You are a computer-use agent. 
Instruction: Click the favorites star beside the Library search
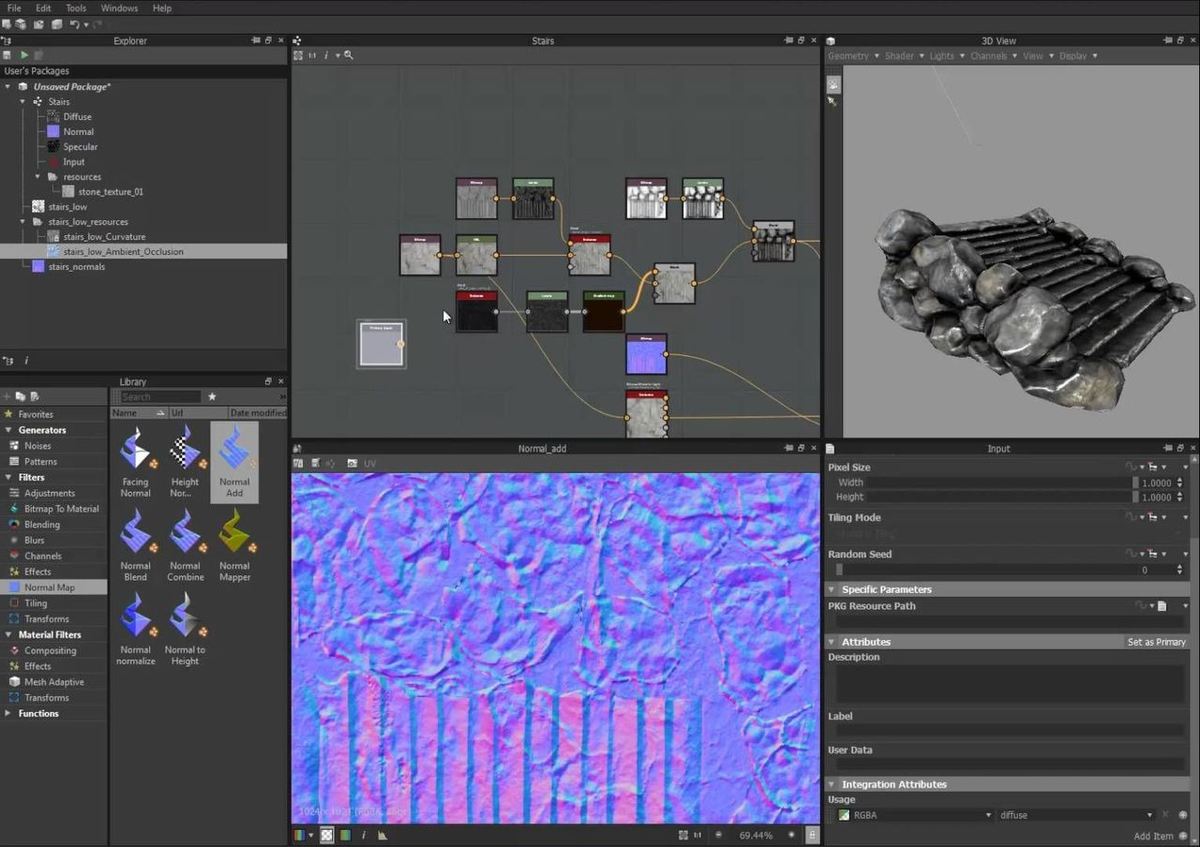coord(212,397)
